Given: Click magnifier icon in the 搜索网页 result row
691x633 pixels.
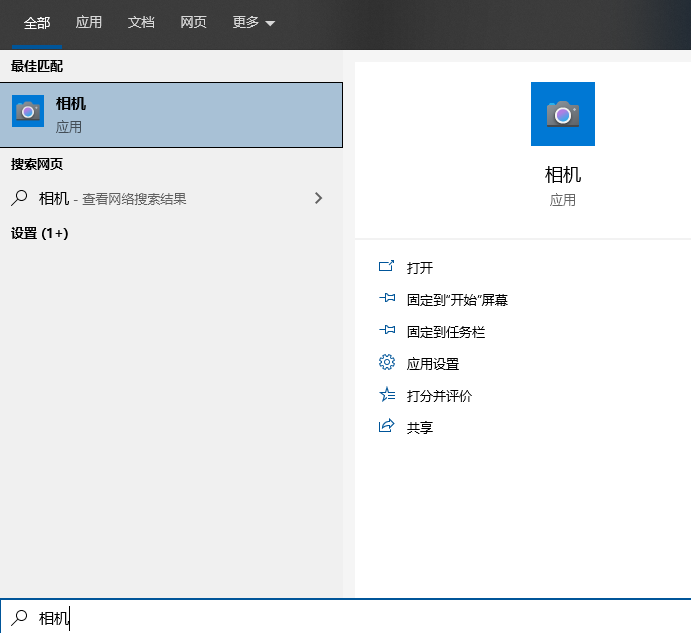Looking at the screenshot, I should point(19,198).
